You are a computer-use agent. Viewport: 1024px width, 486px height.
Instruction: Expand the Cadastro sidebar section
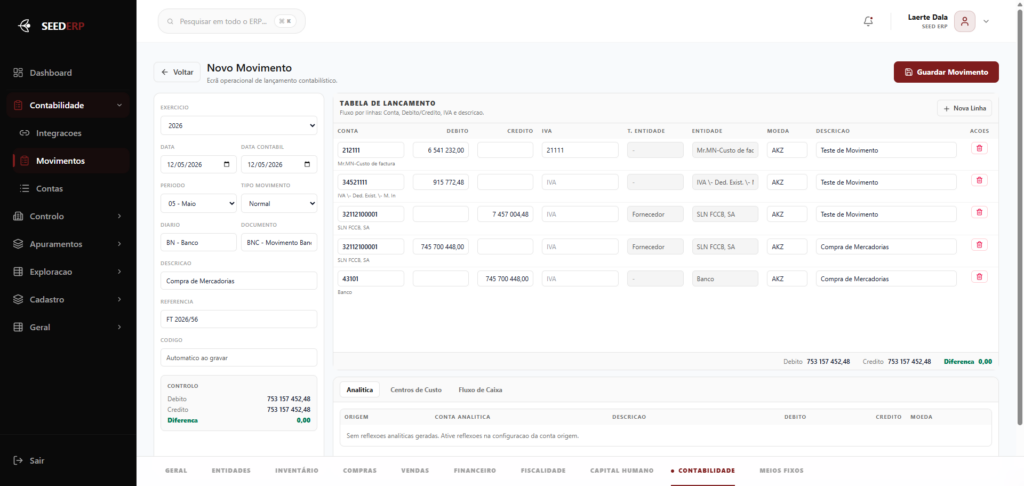coord(120,299)
